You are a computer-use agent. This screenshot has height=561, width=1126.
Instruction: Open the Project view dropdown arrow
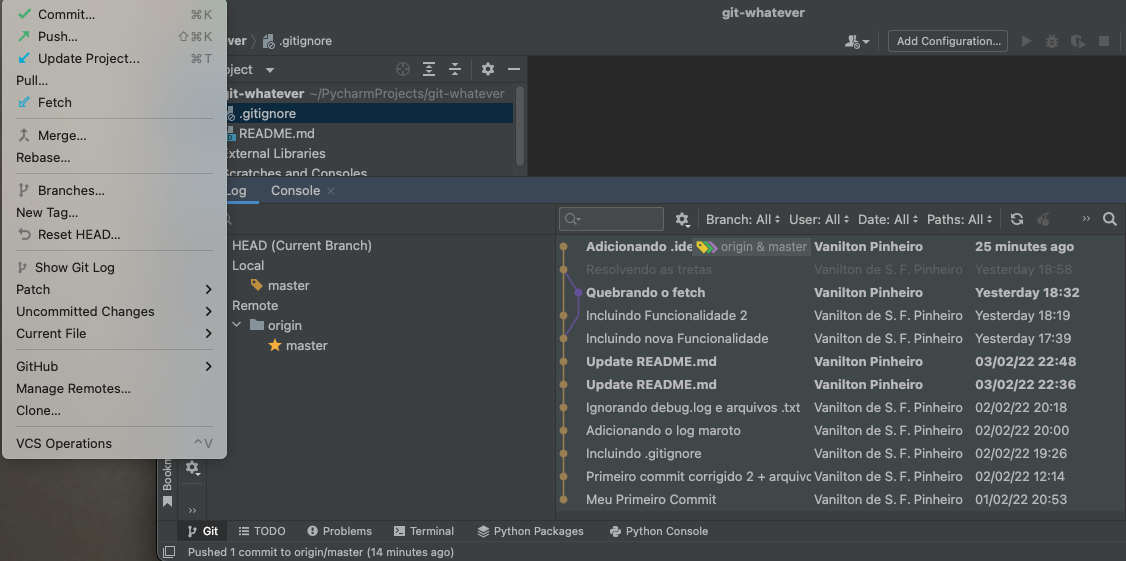tap(270, 70)
